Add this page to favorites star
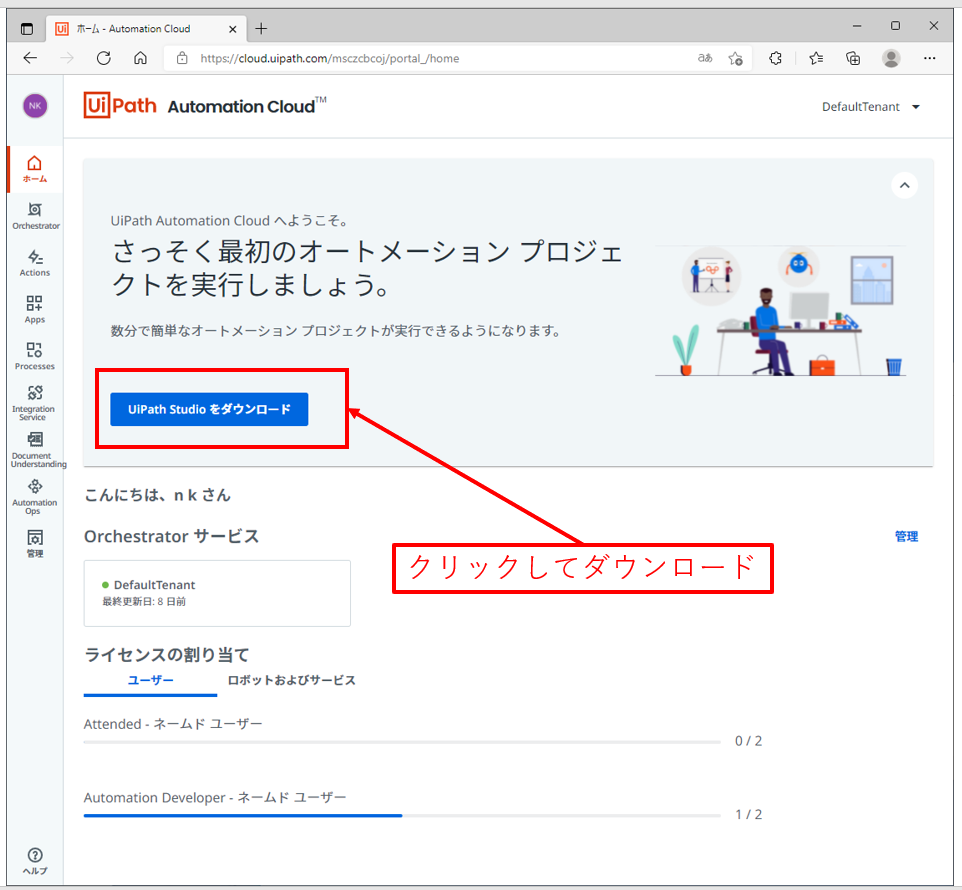 pos(736,58)
